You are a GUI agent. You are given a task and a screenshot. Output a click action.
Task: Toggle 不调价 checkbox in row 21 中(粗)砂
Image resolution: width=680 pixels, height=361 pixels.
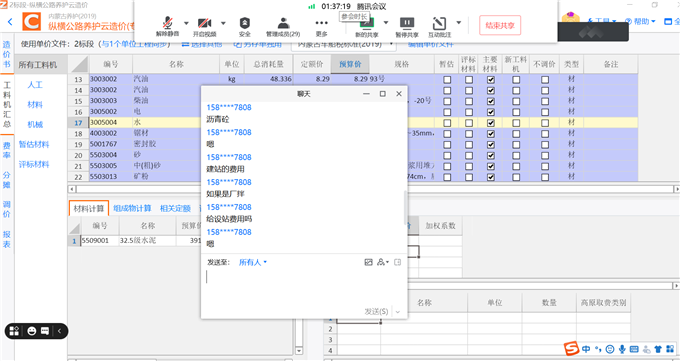pos(545,167)
